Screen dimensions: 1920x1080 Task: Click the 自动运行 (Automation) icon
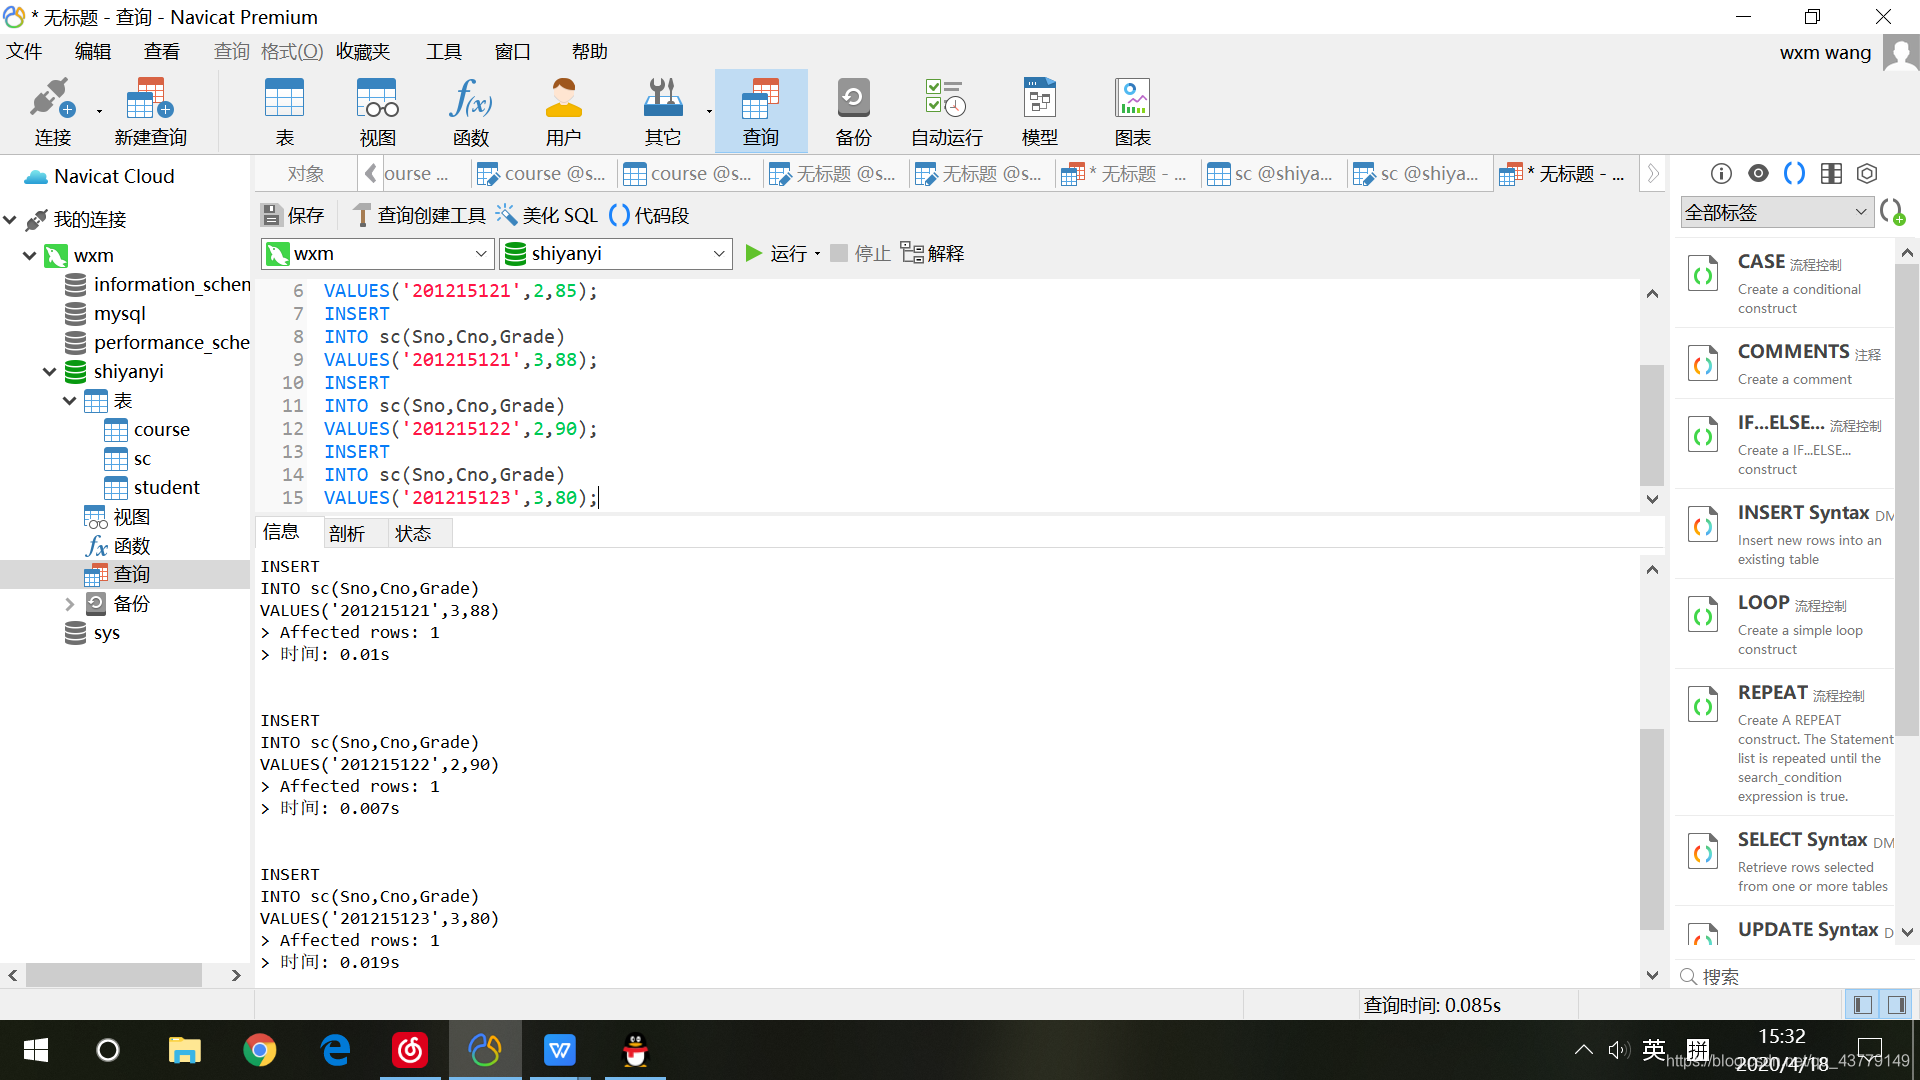(x=943, y=110)
